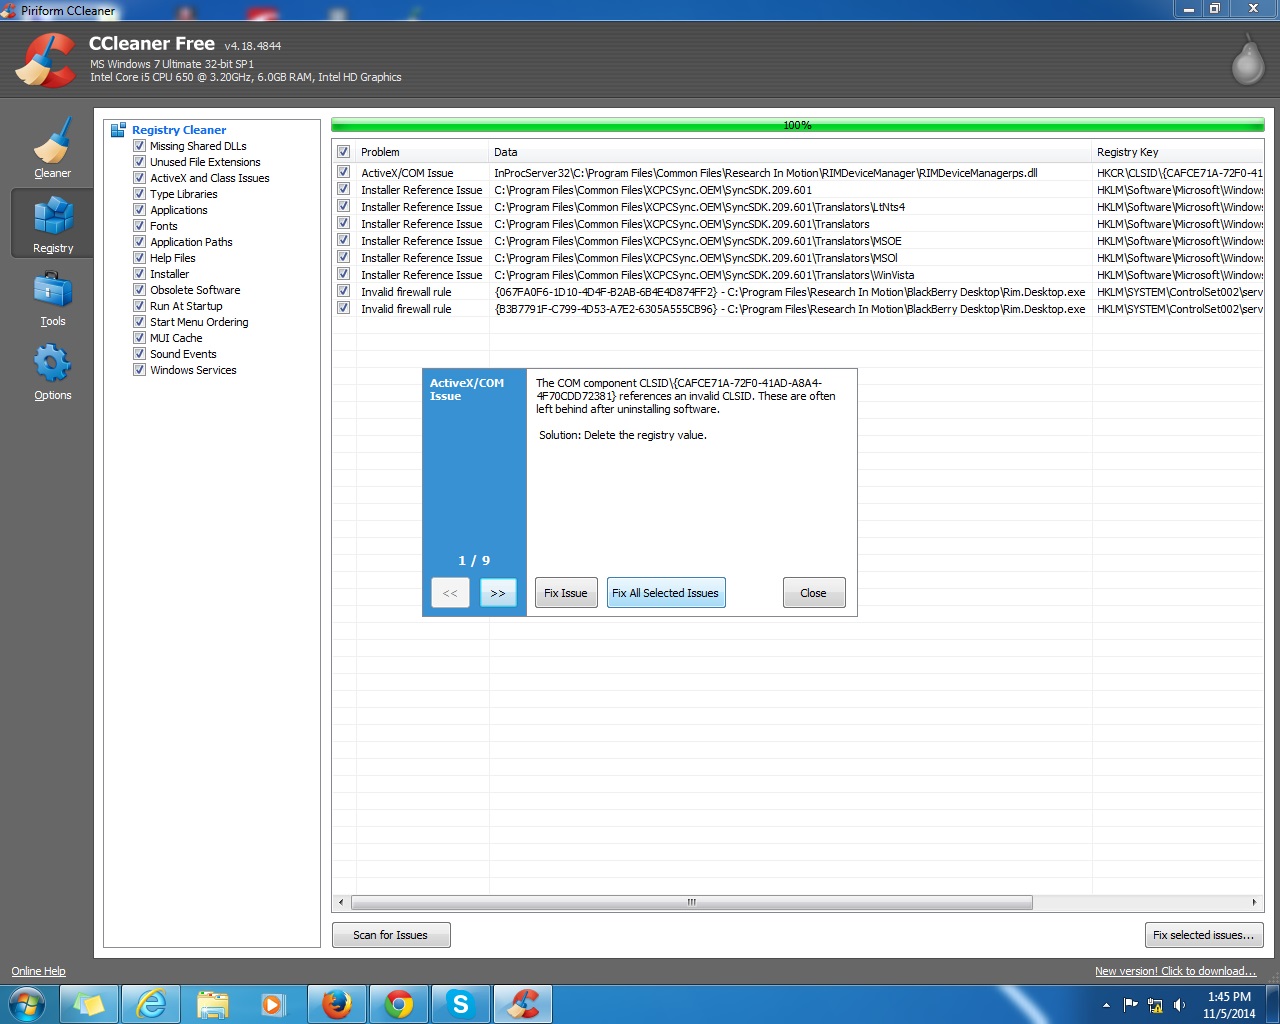Open the Cleaner section in sidebar
This screenshot has height=1024, width=1280.
(52, 148)
